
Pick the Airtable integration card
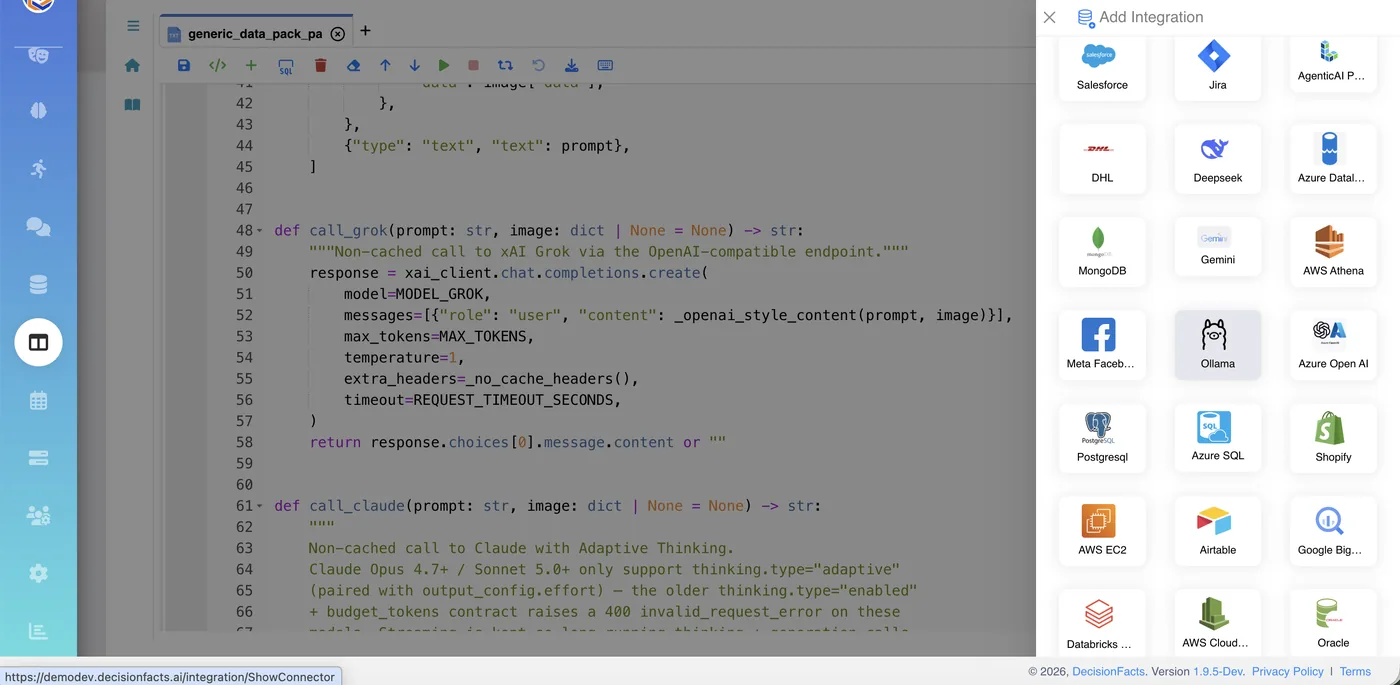click(x=1218, y=531)
